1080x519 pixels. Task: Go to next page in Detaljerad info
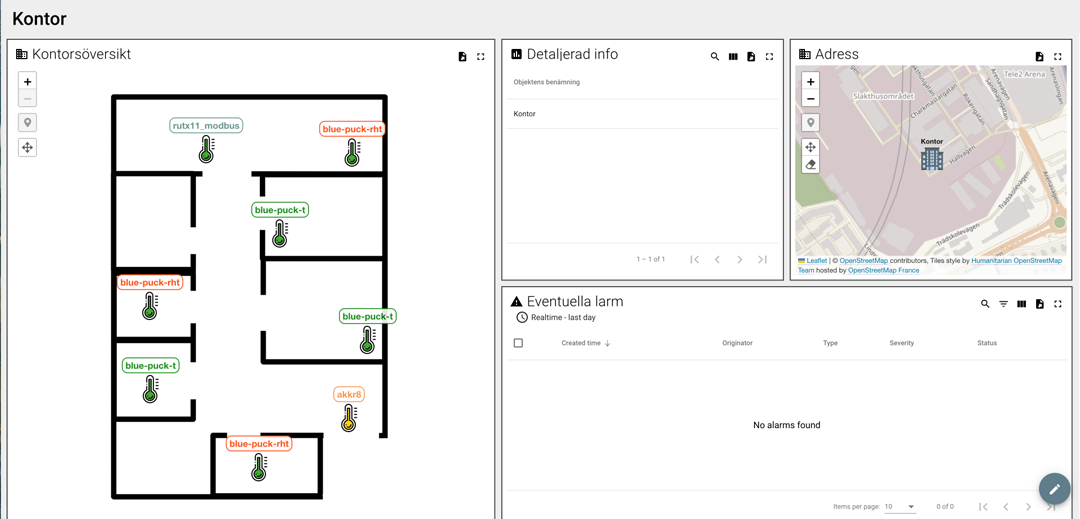pos(740,260)
